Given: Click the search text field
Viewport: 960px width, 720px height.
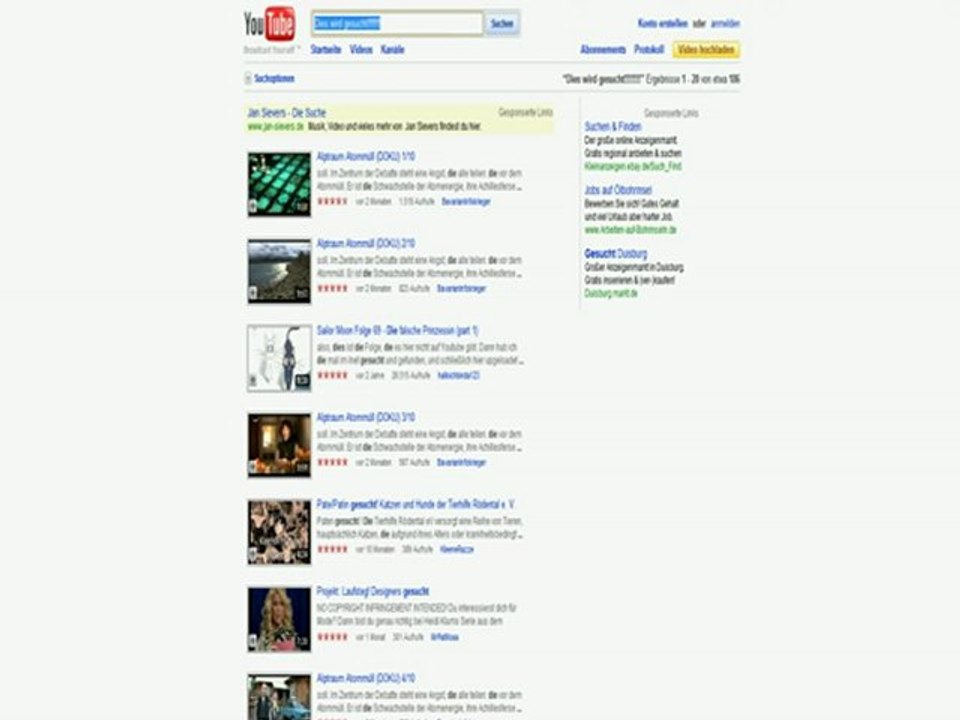Looking at the screenshot, I should tap(397, 24).
